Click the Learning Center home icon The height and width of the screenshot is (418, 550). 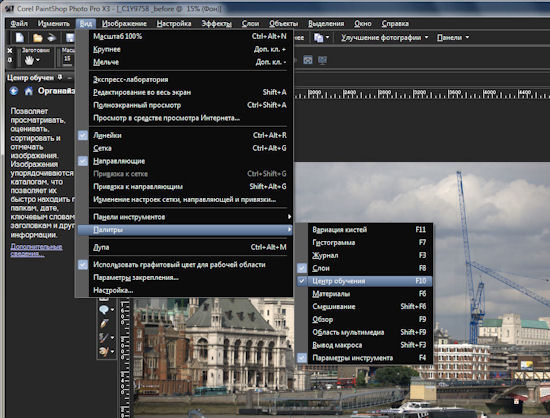point(29,91)
